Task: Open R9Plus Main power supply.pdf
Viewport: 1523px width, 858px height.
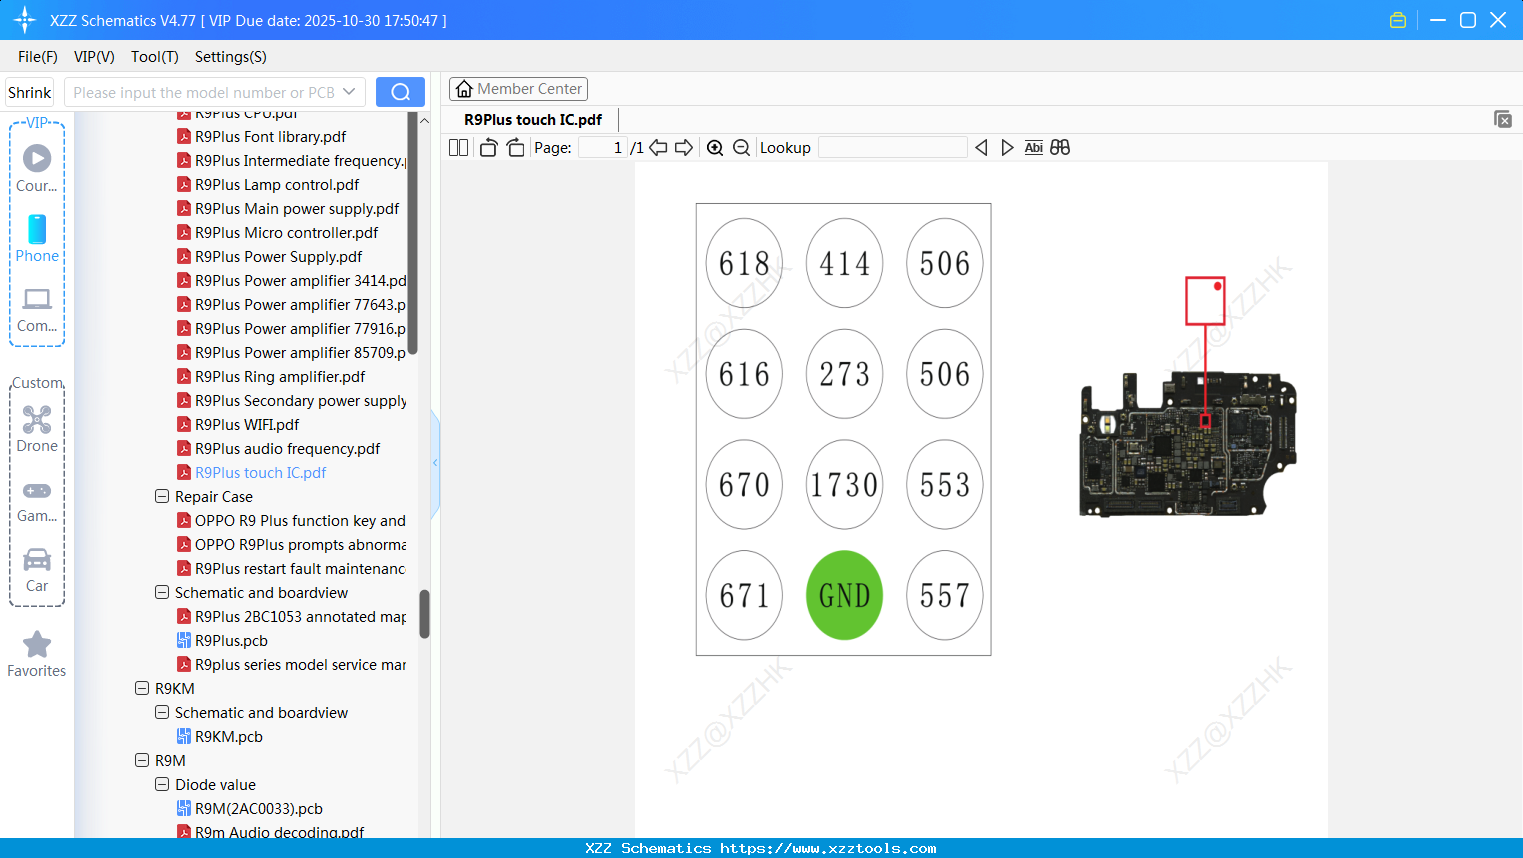Action: coord(288,209)
